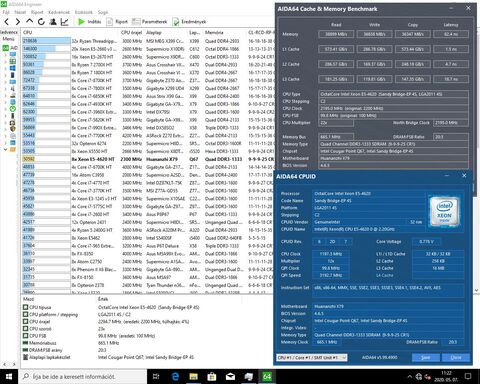Switch to the Kedvencek tab in the left pane
The height and width of the screenshot is (384, 480).
tap(9, 32)
